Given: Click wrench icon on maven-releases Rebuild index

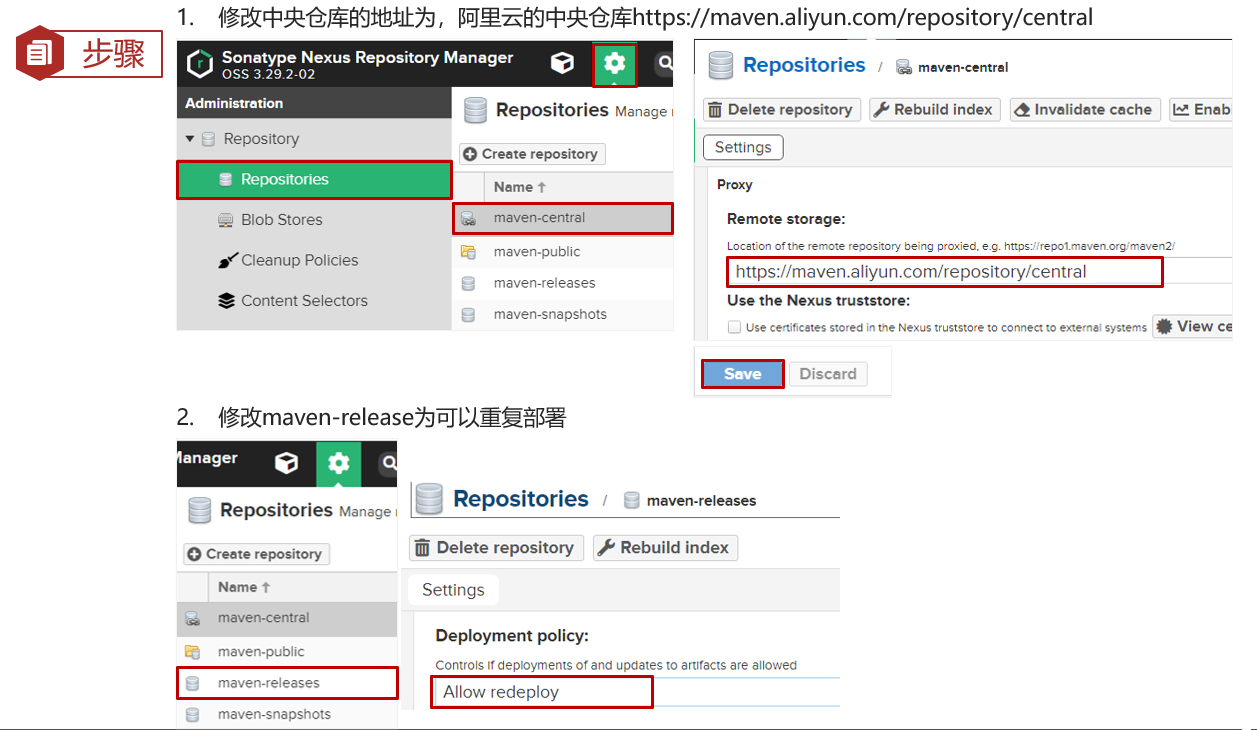Looking at the screenshot, I should (606, 548).
